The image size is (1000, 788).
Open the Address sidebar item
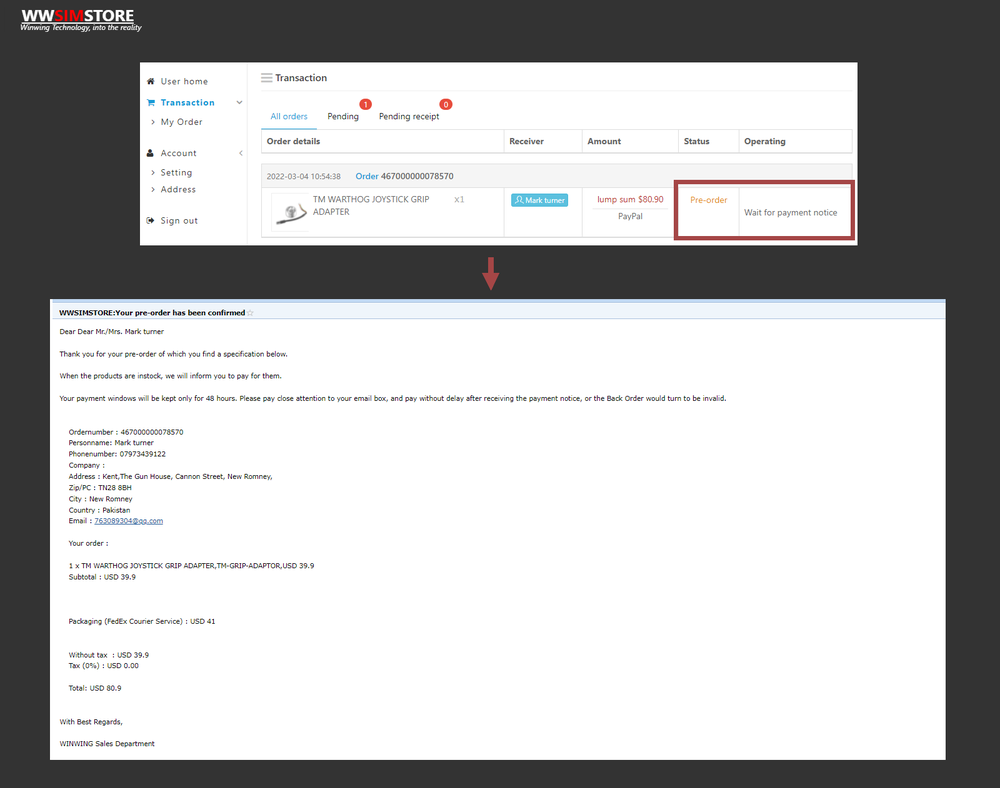178,189
